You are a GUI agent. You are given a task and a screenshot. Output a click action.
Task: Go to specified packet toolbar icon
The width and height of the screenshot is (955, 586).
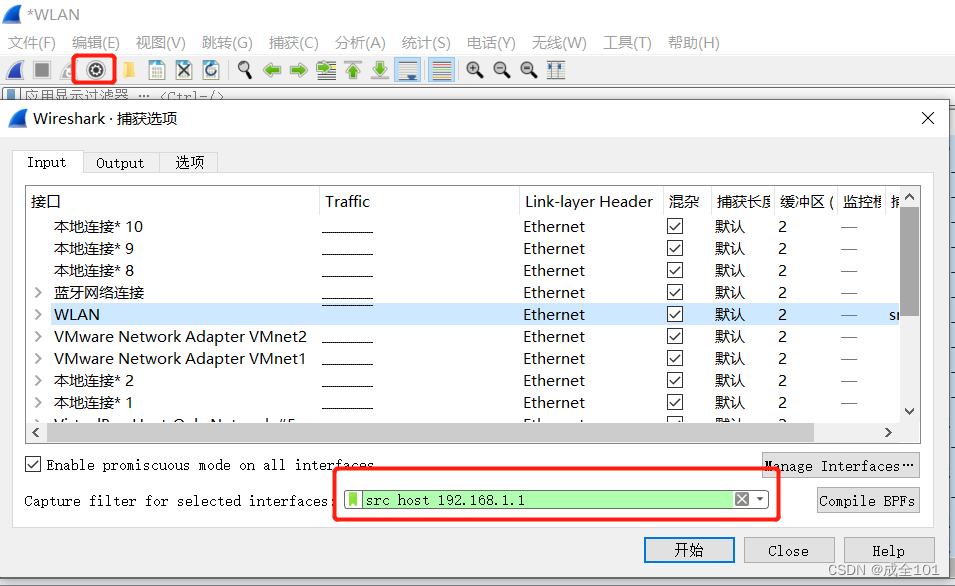point(326,70)
